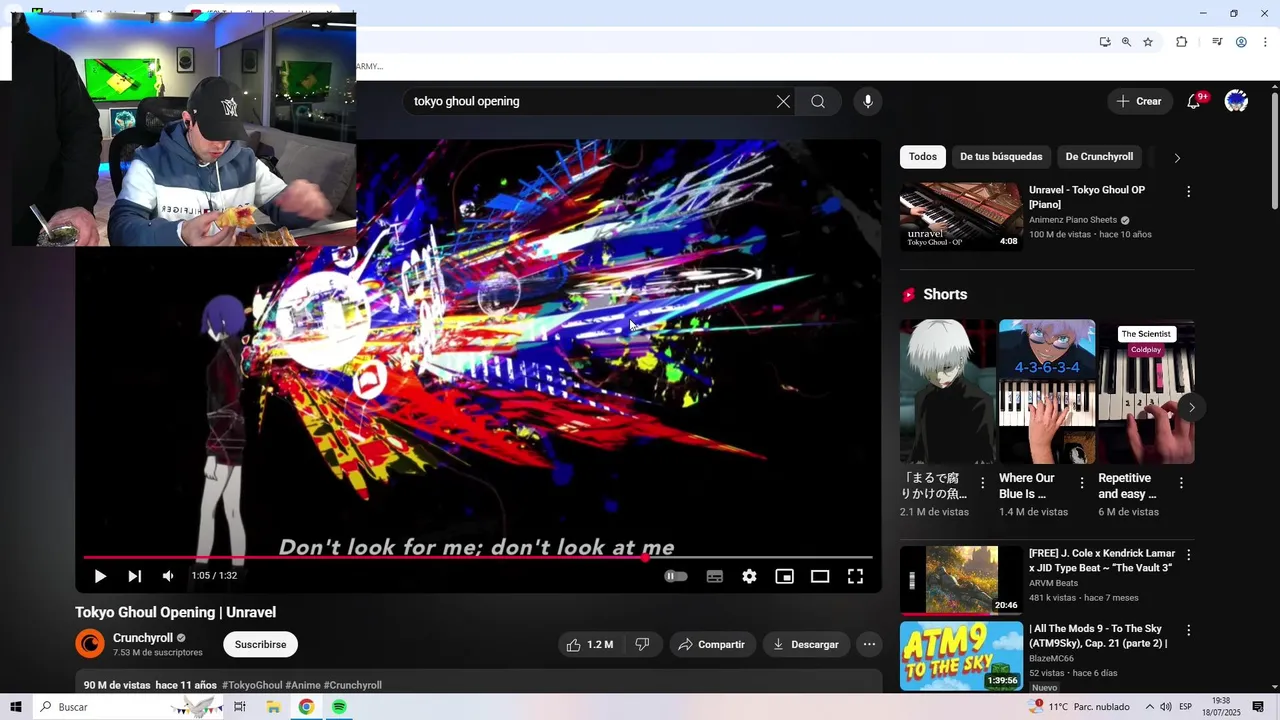Viewport: 1280px width, 720px height.
Task: Toggle the autoplay switch in player
Action: point(676,576)
